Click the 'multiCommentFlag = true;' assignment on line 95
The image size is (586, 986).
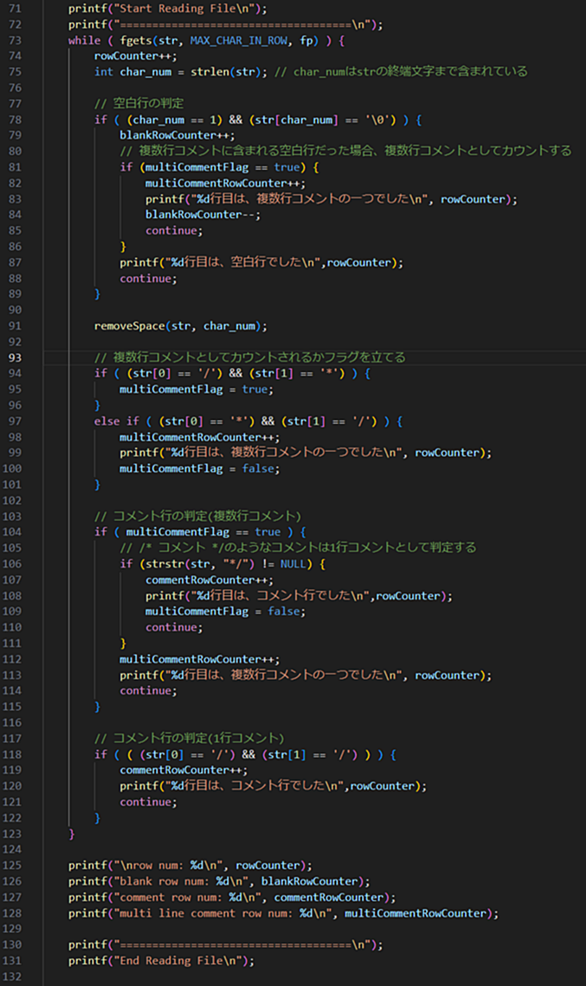[x=197, y=389]
